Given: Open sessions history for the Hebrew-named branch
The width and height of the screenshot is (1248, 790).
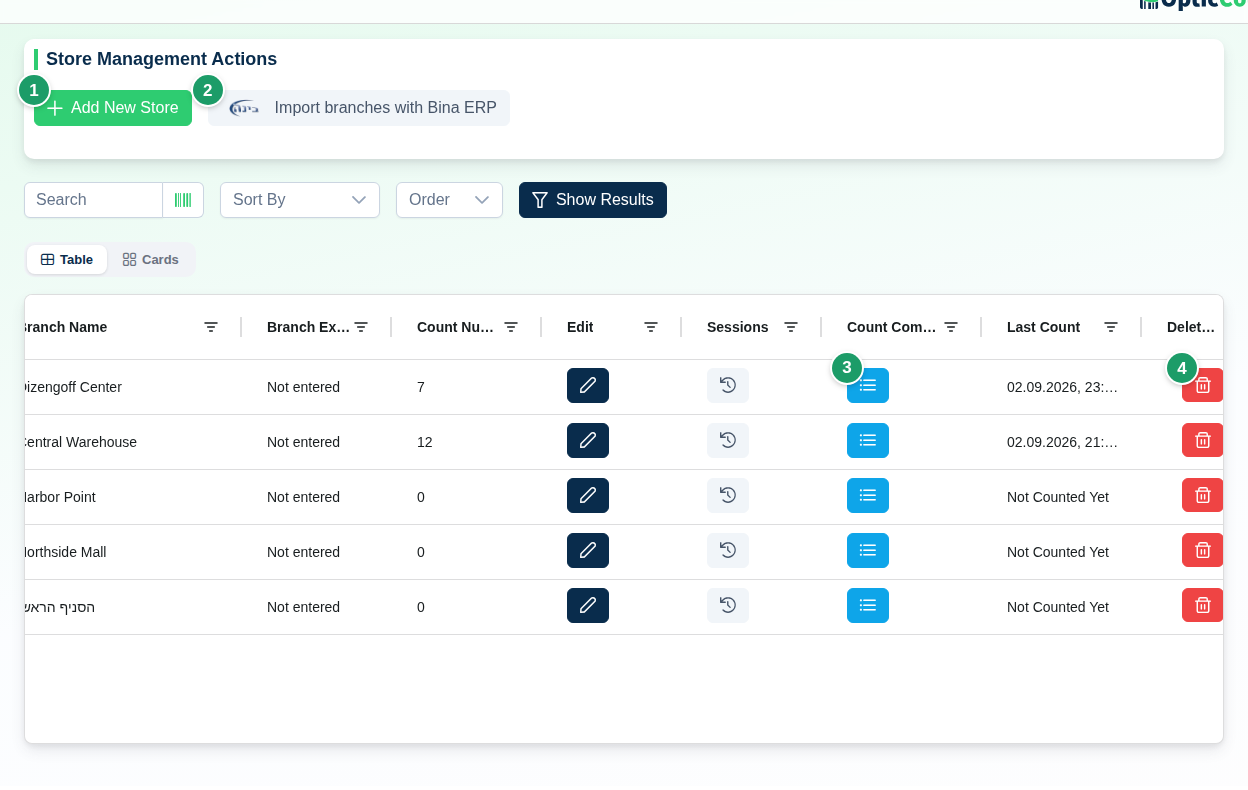Looking at the screenshot, I should (x=728, y=605).
